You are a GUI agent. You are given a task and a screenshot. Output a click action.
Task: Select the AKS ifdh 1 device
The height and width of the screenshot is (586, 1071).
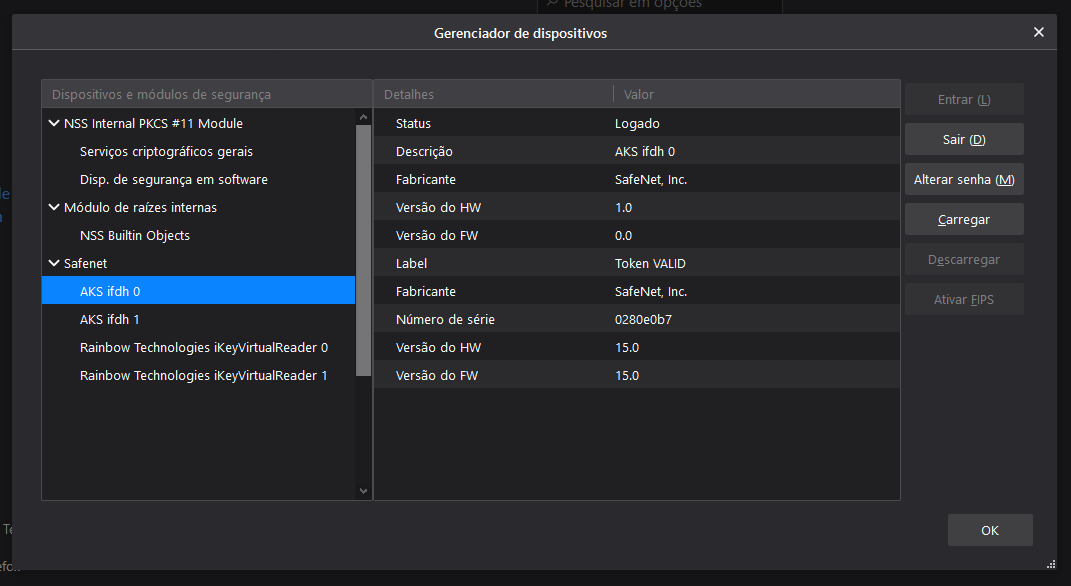coord(110,320)
